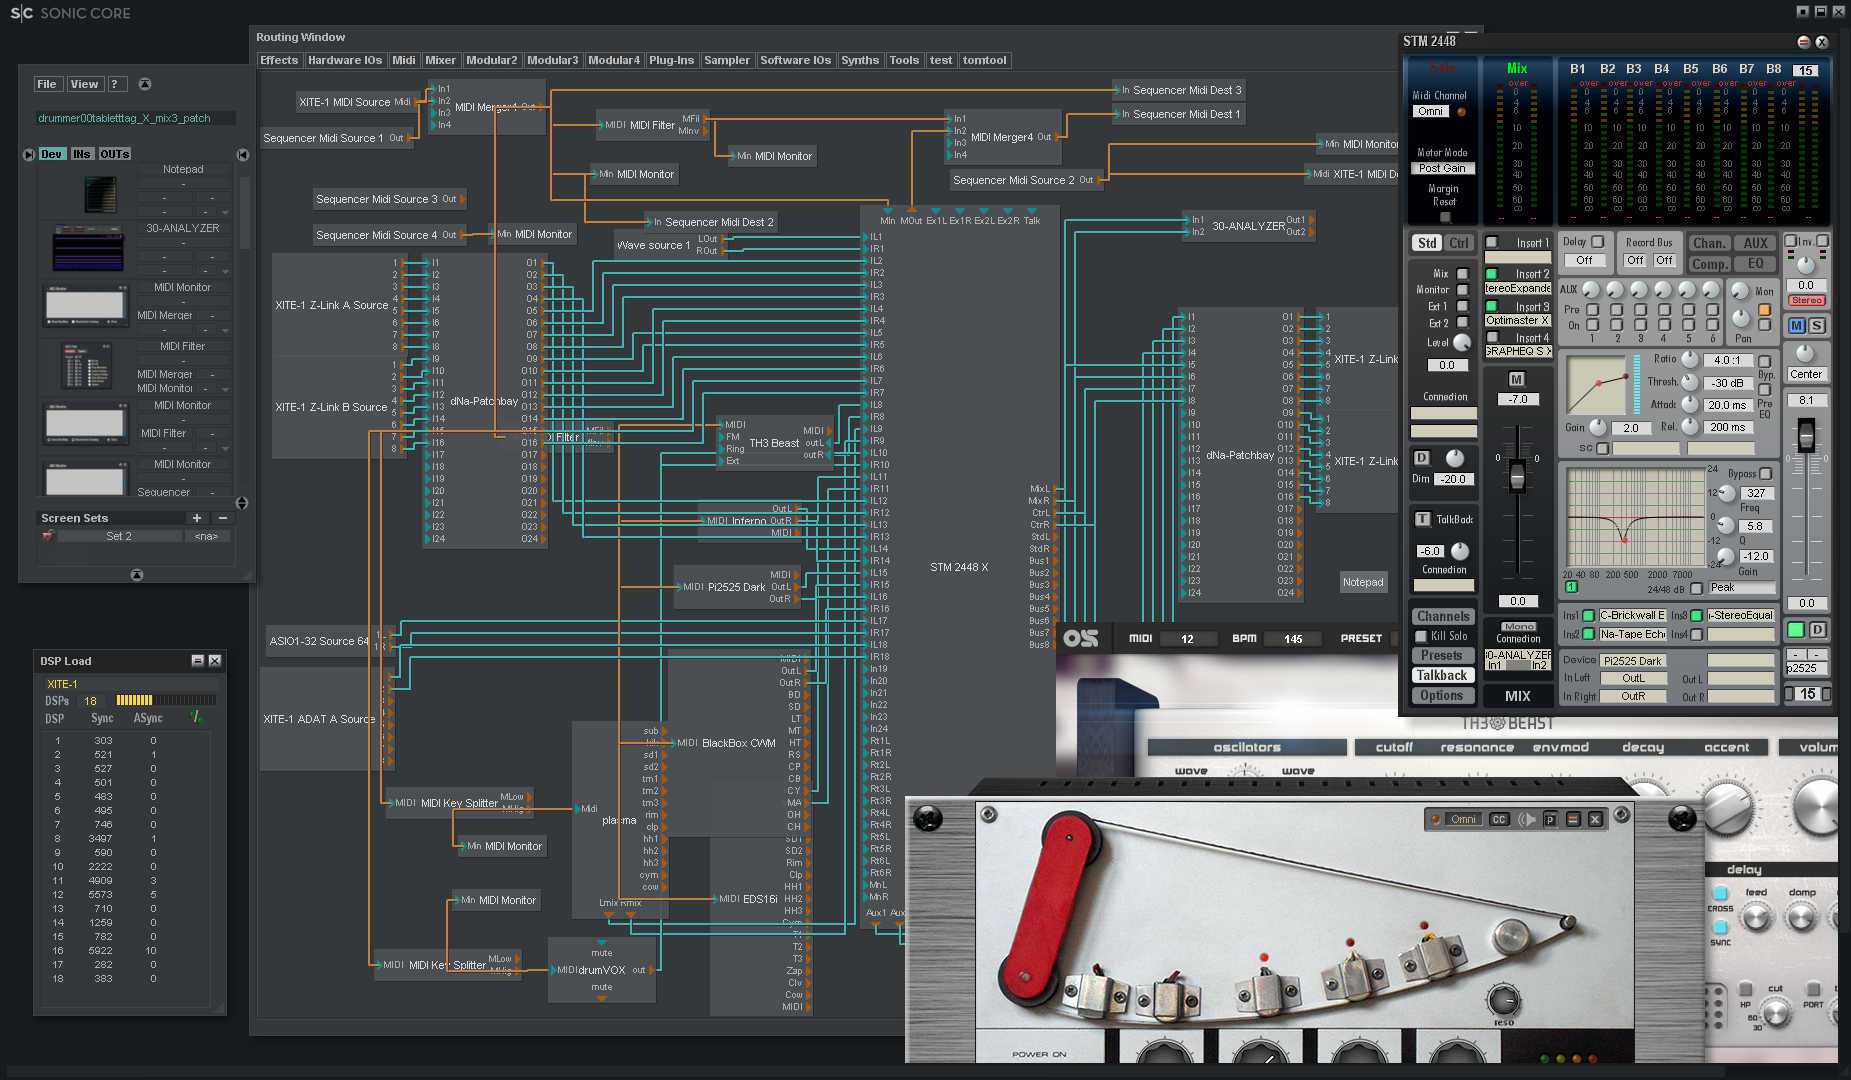Open the Midi Channel Omni dropdown in STM 2448
This screenshot has height=1080, width=1851.
[x=1431, y=112]
